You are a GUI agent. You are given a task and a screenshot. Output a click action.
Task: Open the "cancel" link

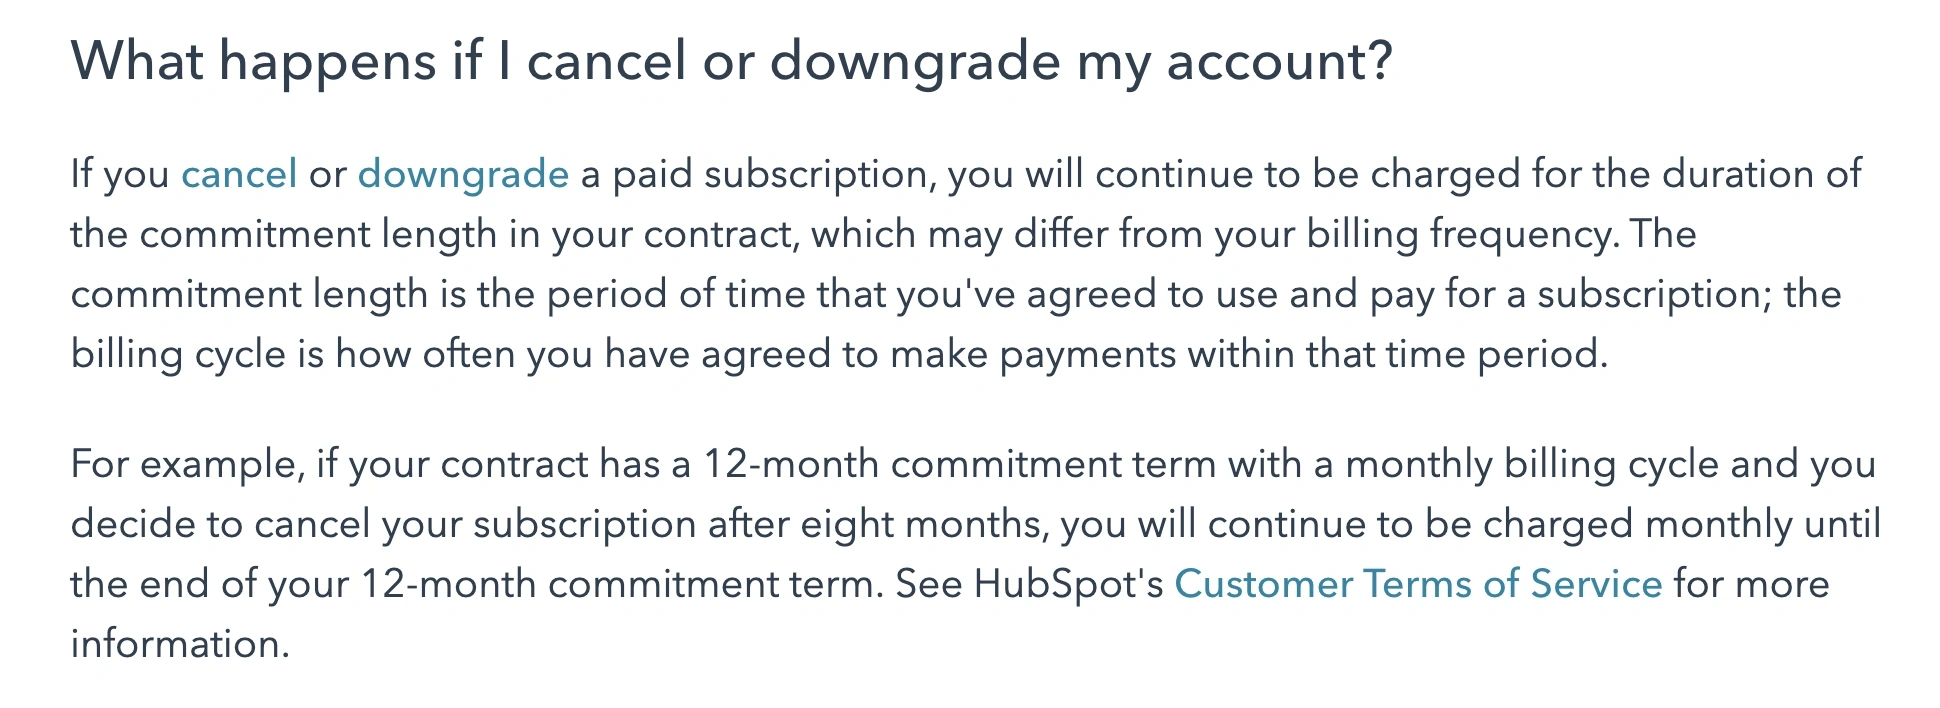click(x=239, y=175)
